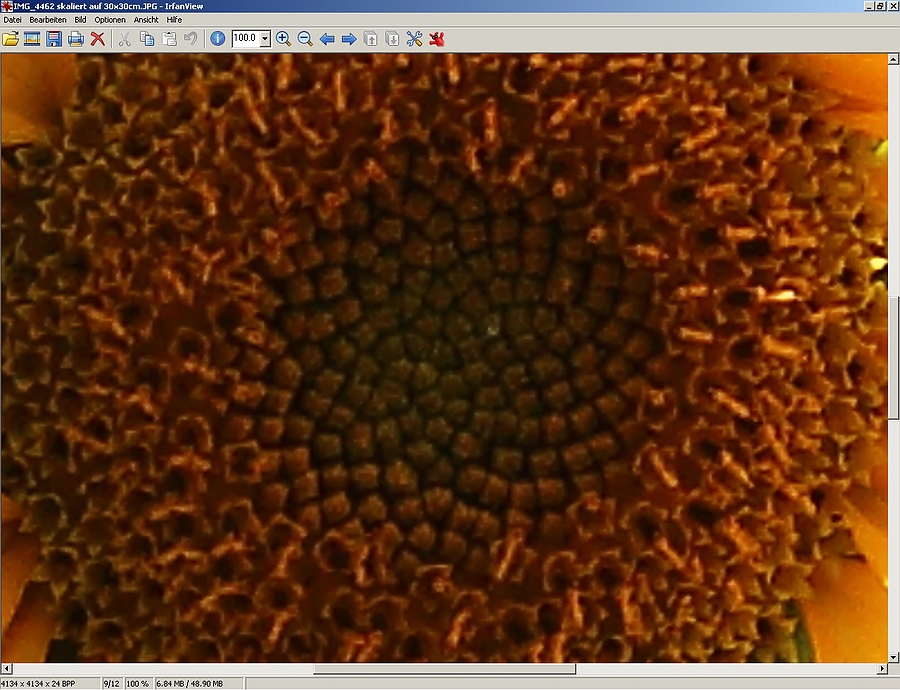Viewport: 900px width, 690px height.
Task: Open the Ansicht menu
Action: point(146,20)
